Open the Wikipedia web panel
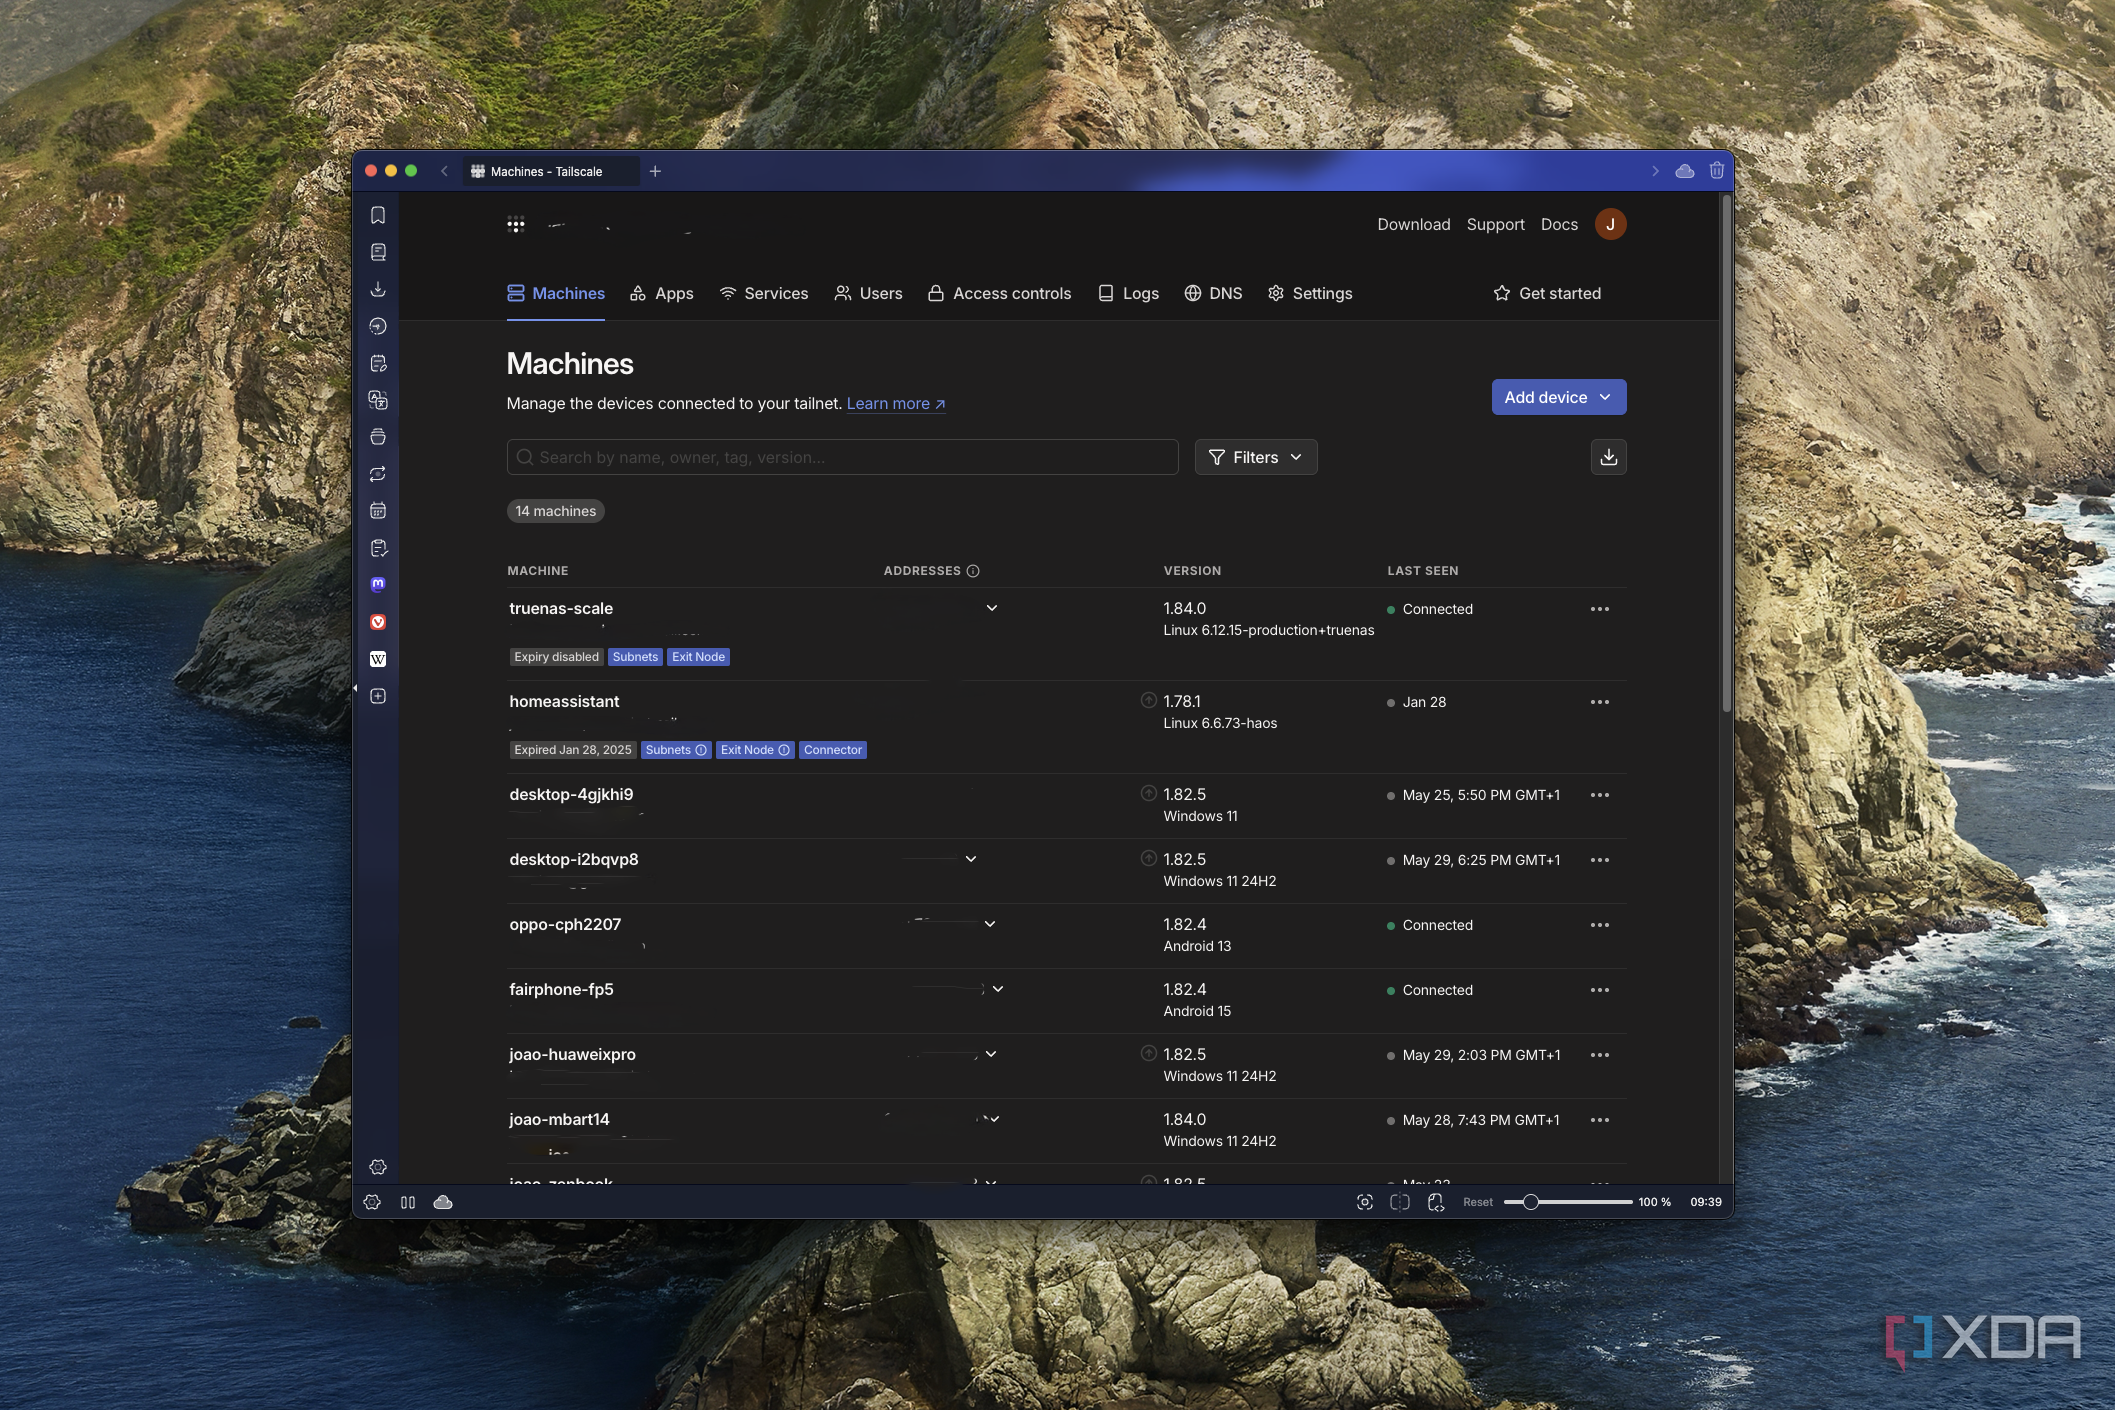This screenshot has height=1410, width=2115. [x=378, y=659]
